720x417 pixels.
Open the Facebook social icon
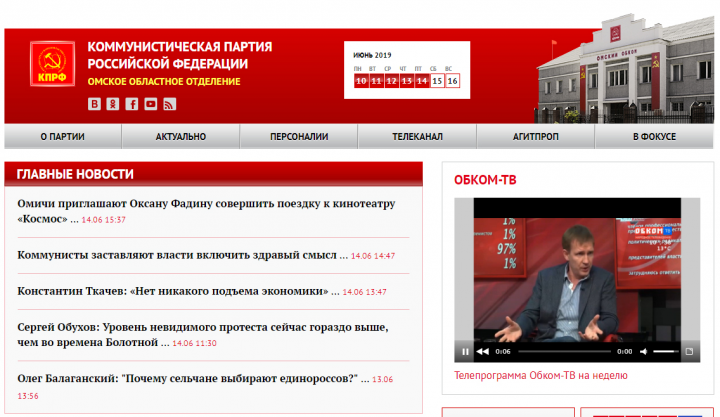pos(132,104)
